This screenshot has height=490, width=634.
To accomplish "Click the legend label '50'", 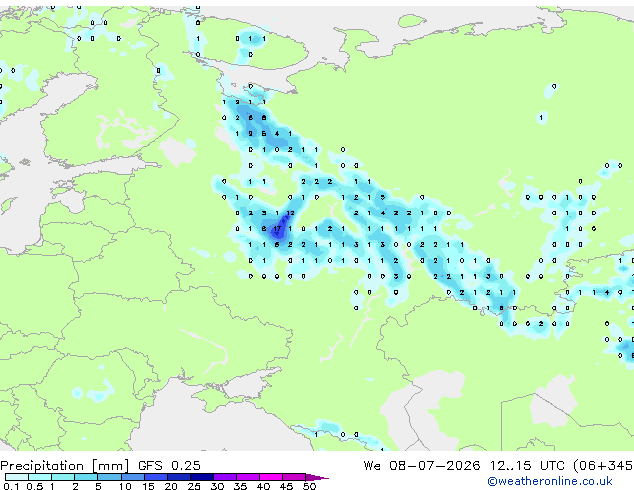I will click(x=309, y=486).
